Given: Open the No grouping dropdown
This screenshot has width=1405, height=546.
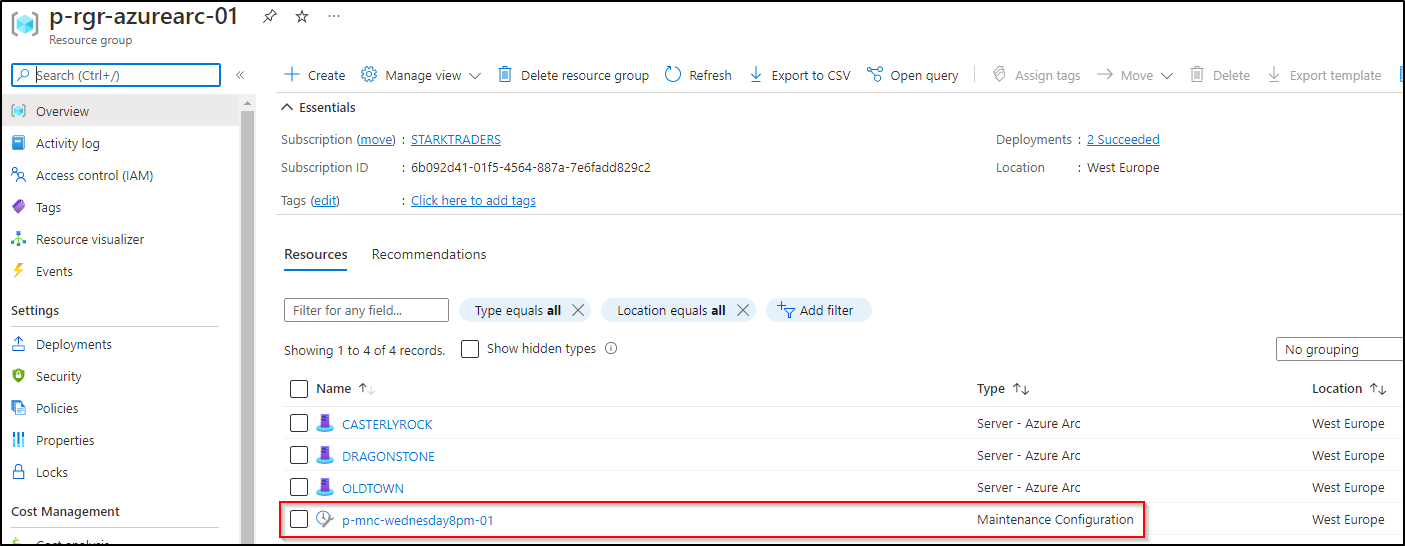Looking at the screenshot, I should (1340, 349).
